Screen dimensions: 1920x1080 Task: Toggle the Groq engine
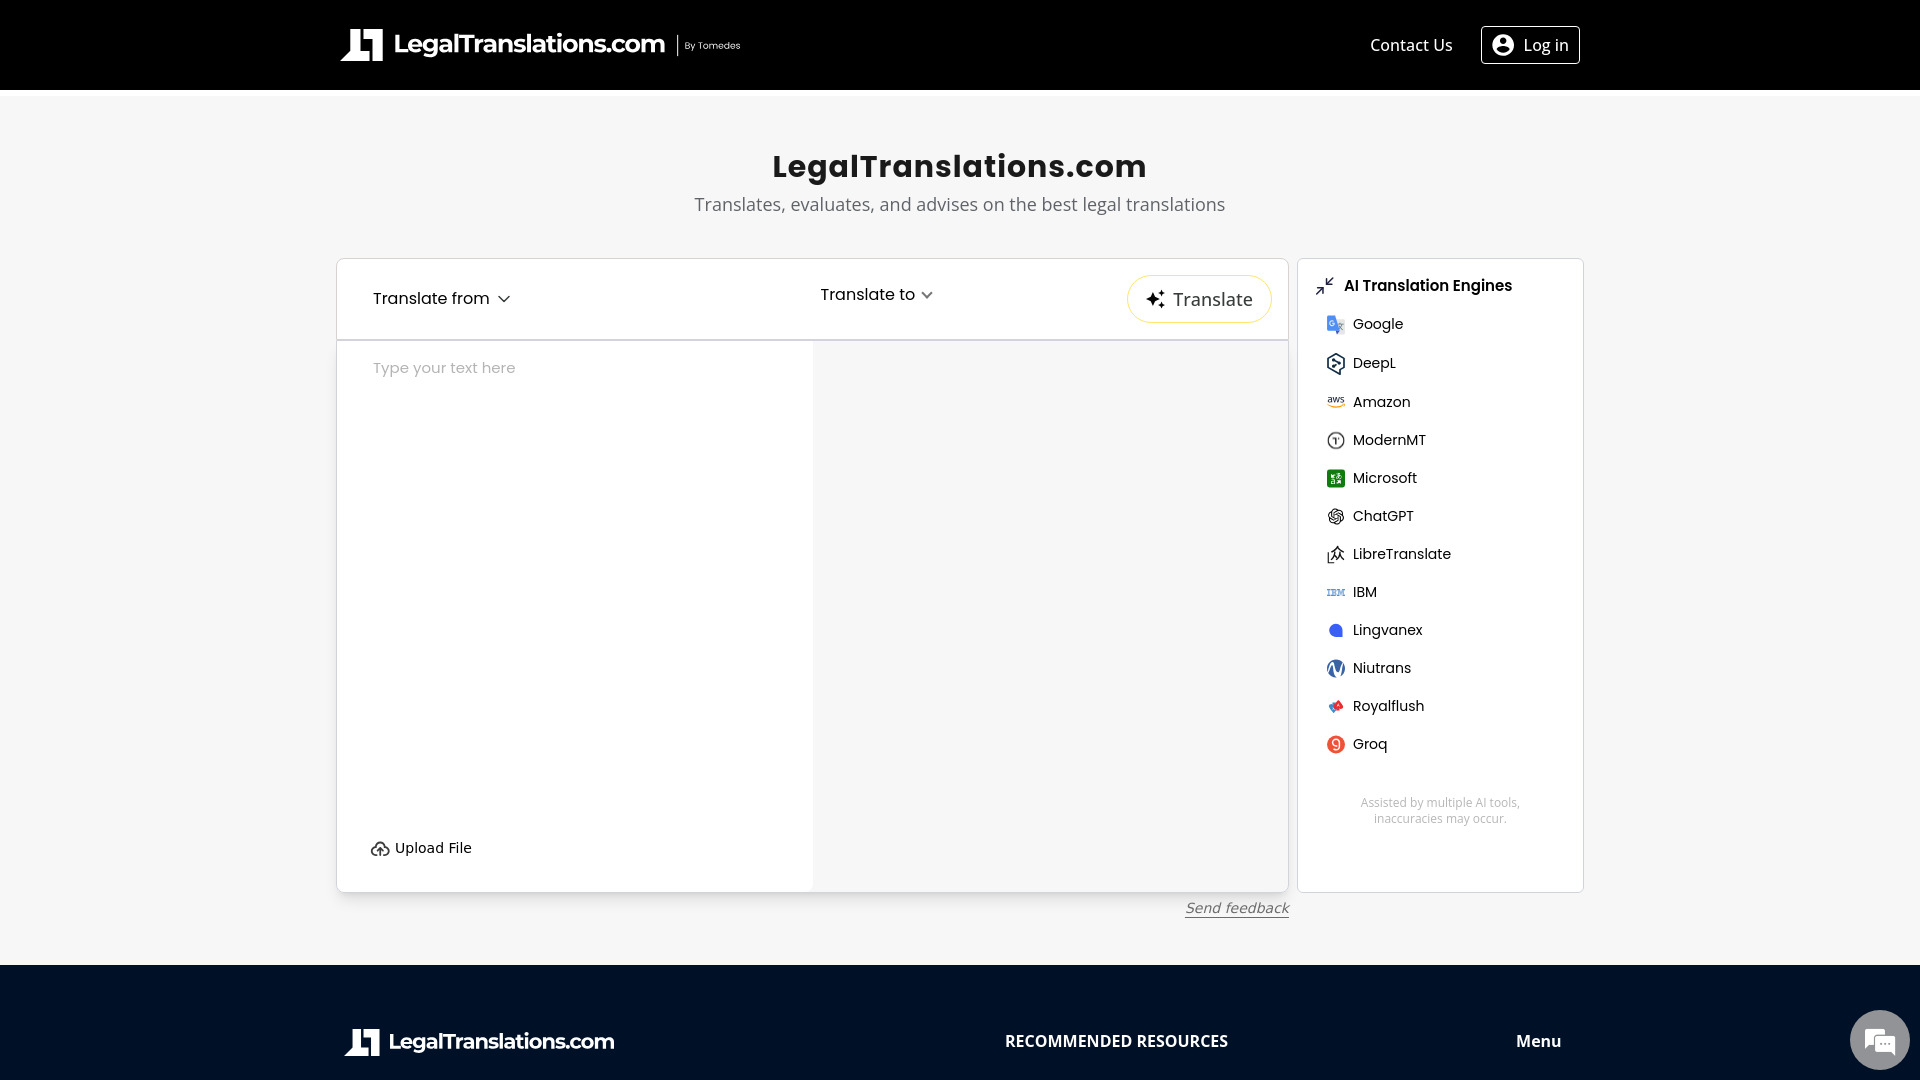[x=1336, y=744]
